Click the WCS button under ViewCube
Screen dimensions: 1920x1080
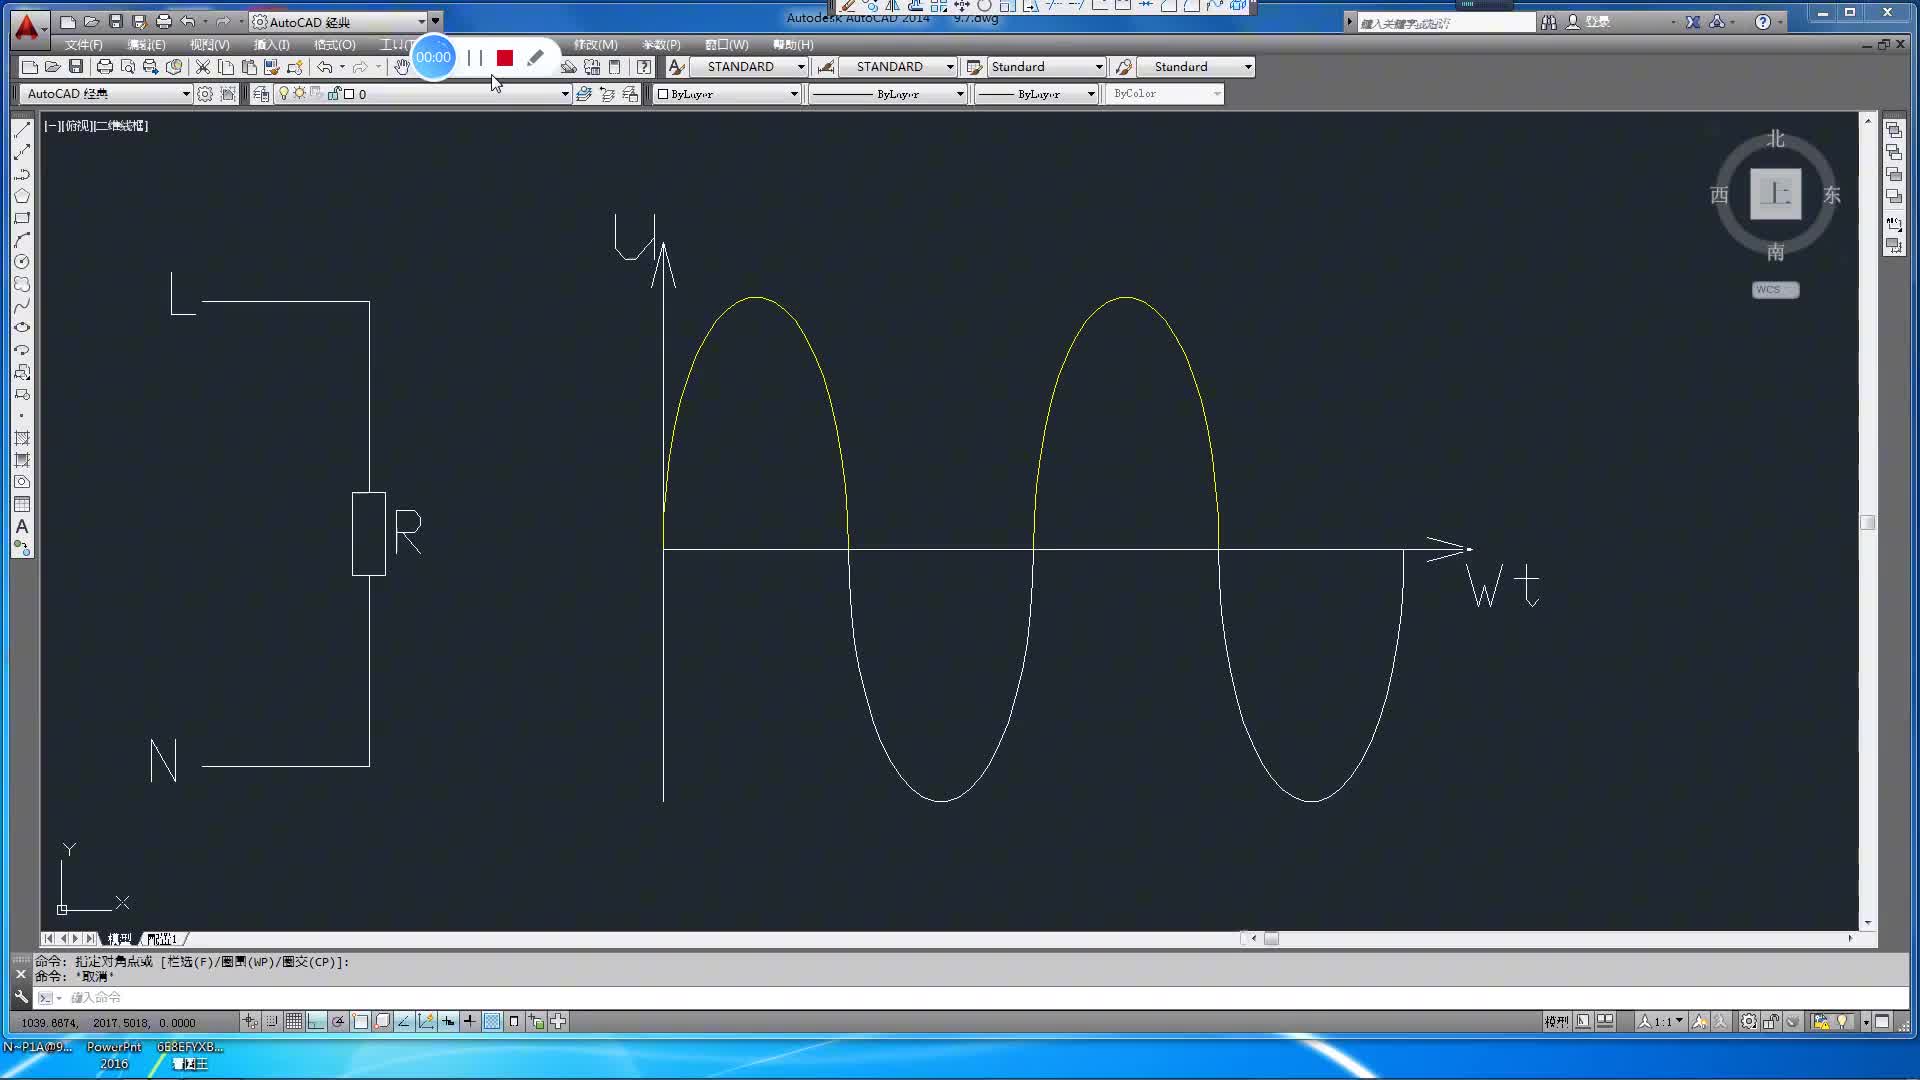1775,290
